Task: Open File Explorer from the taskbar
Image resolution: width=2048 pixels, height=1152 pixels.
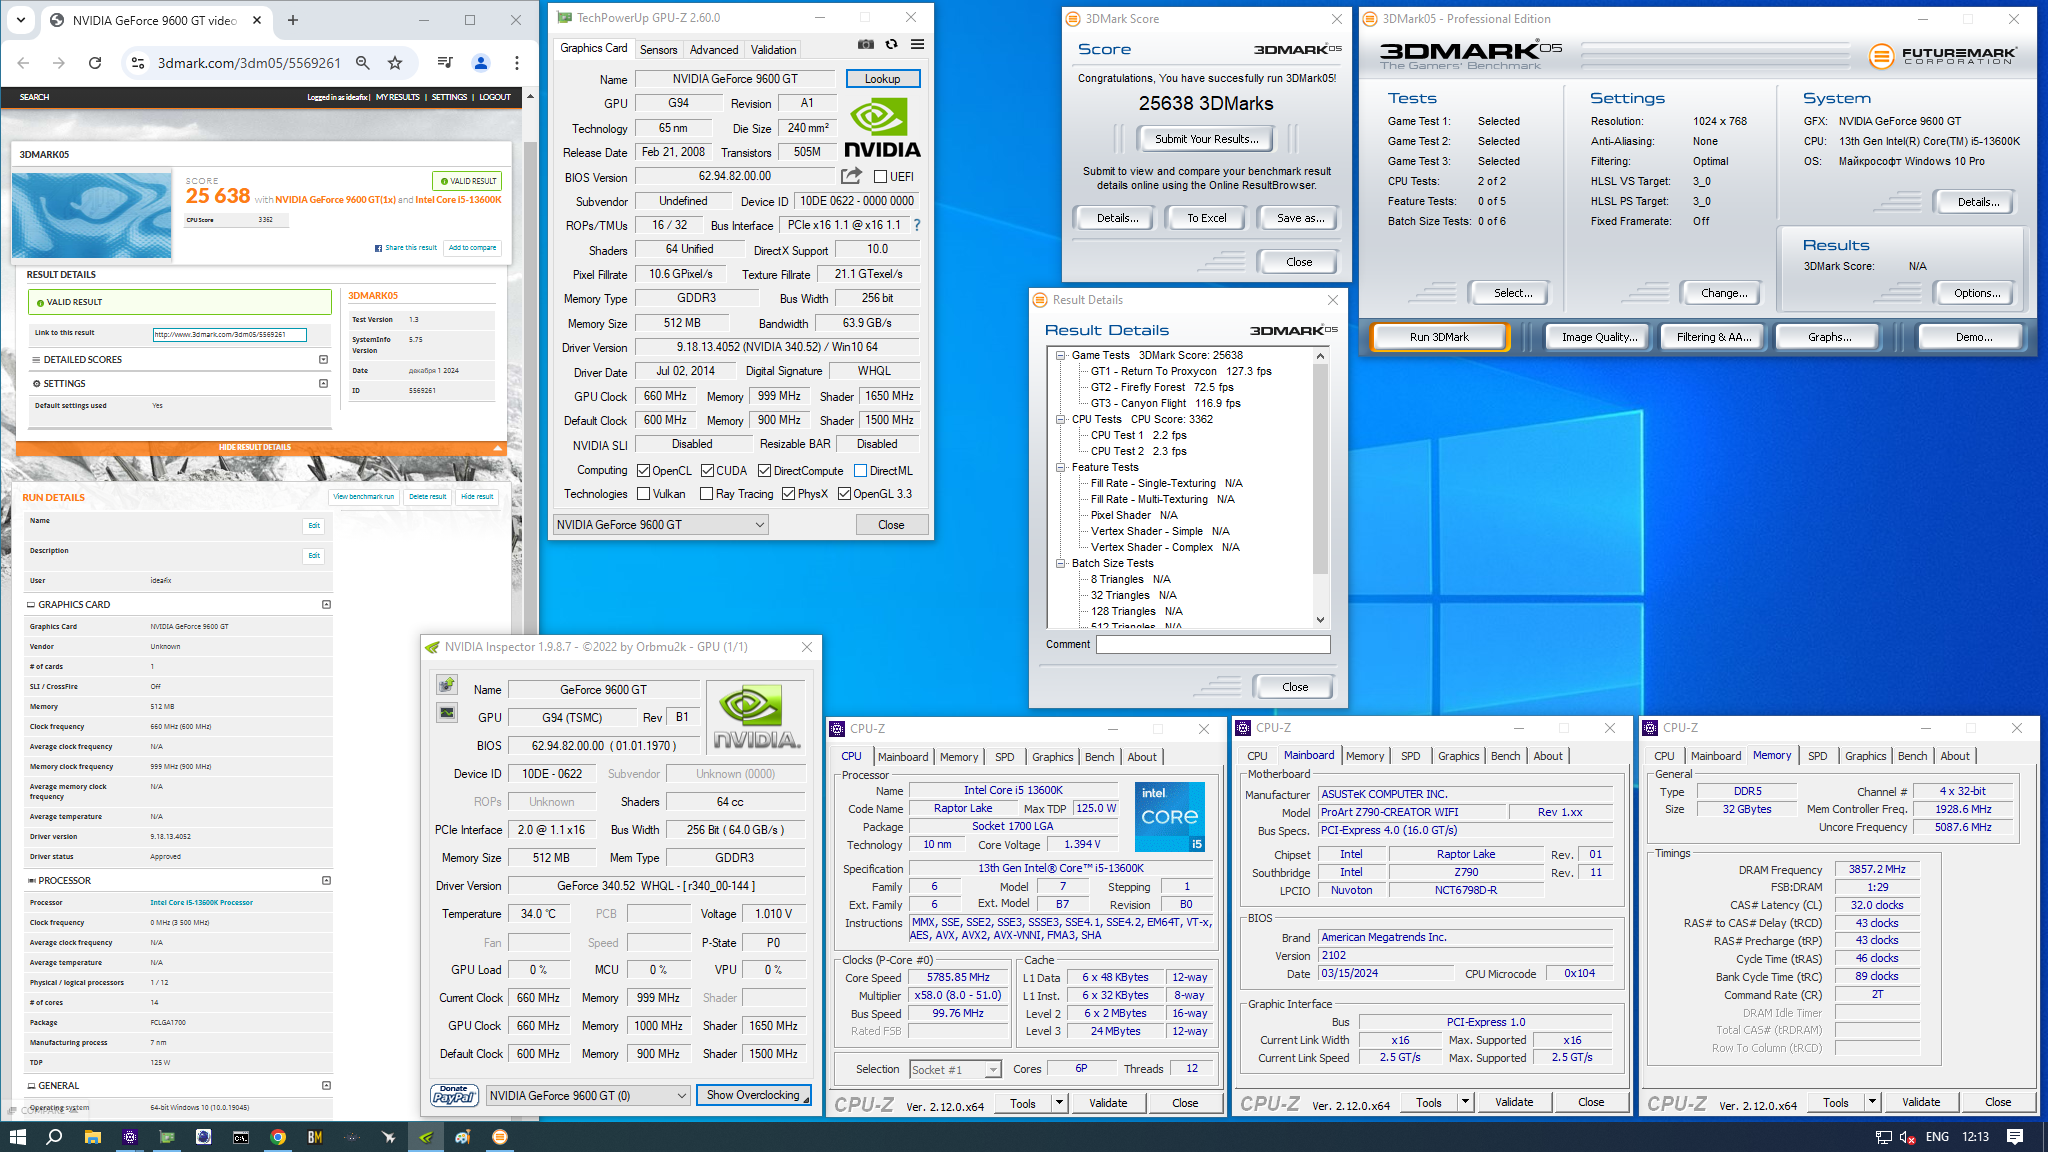Action: tap(92, 1137)
